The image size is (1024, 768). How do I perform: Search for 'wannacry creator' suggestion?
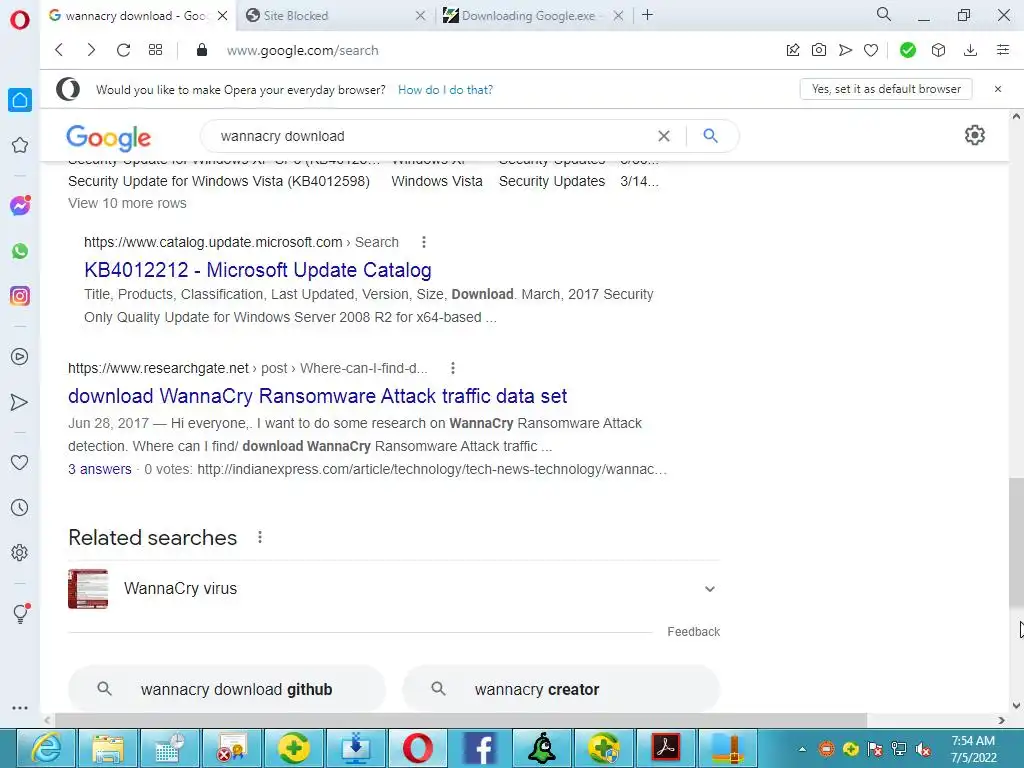click(561, 689)
